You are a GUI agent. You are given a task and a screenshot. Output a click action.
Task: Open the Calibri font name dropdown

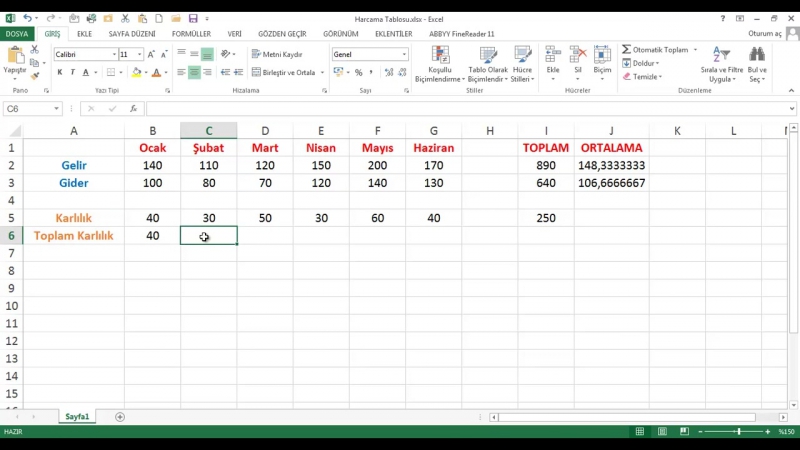(x=114, y=54)
